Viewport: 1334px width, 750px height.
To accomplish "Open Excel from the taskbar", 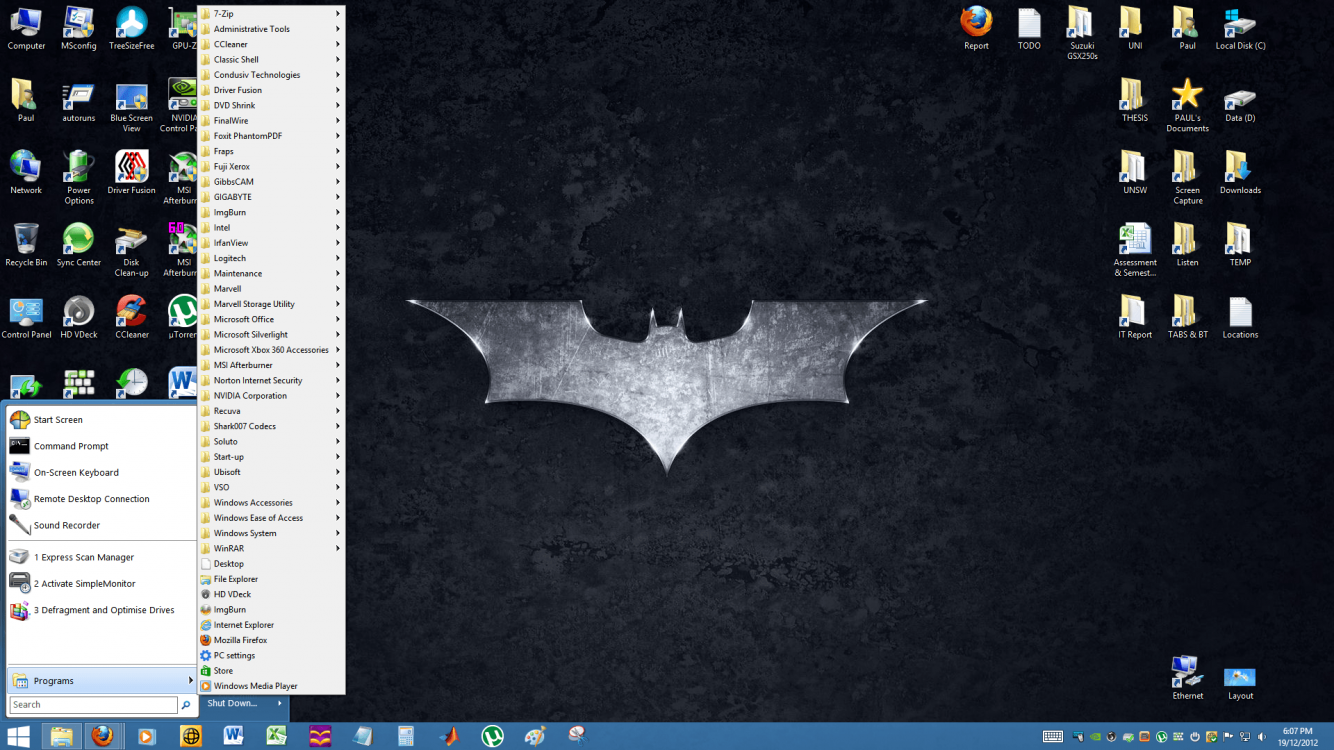I will [276, 736].
